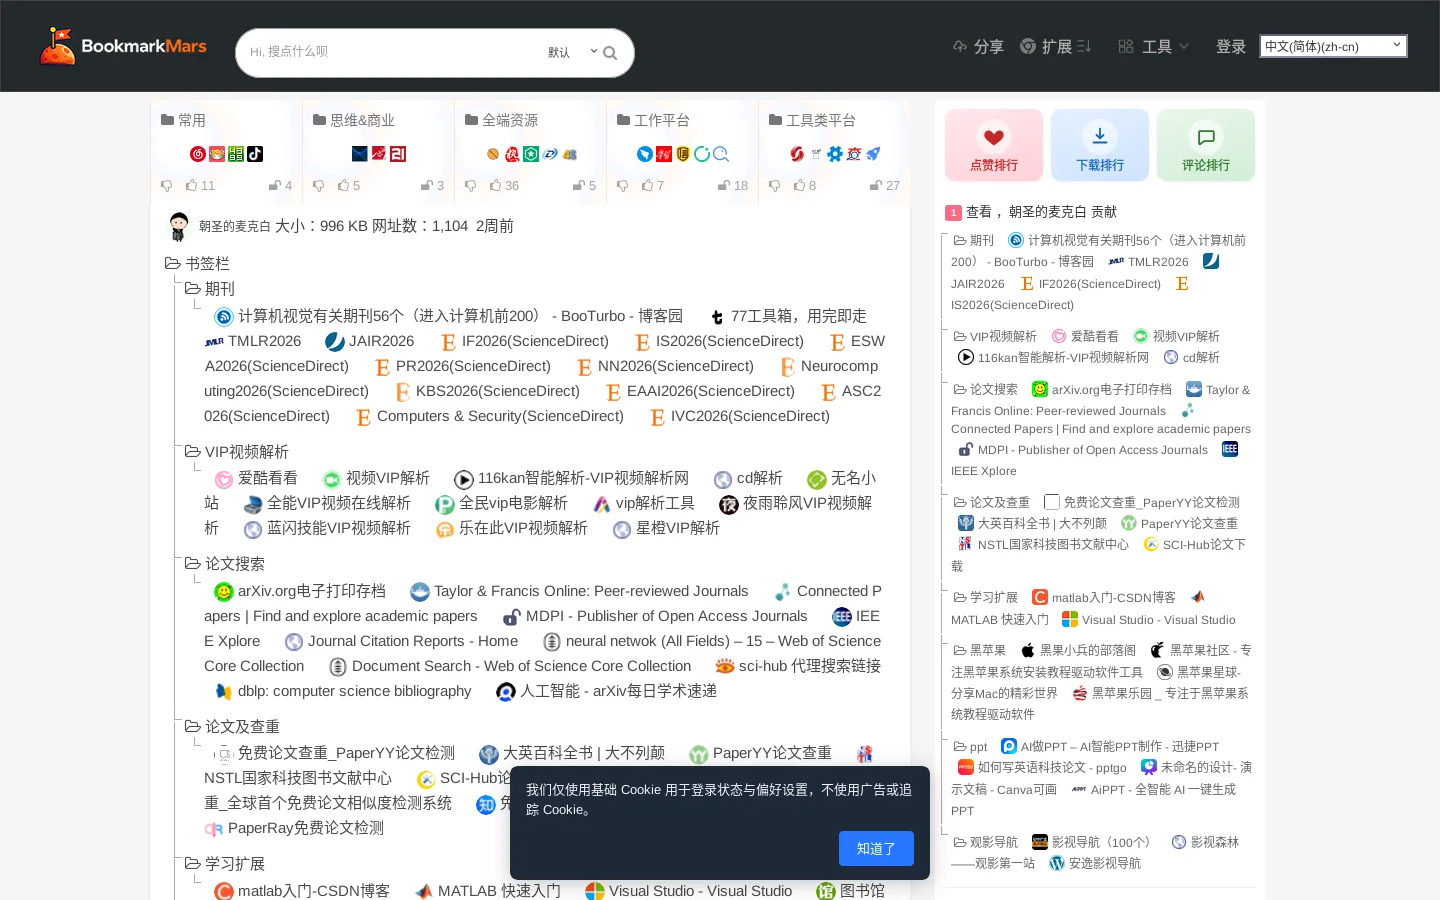The image size is (1440, 900).
Task: Click the 登录 login link
Action: tap(1231, 47)
